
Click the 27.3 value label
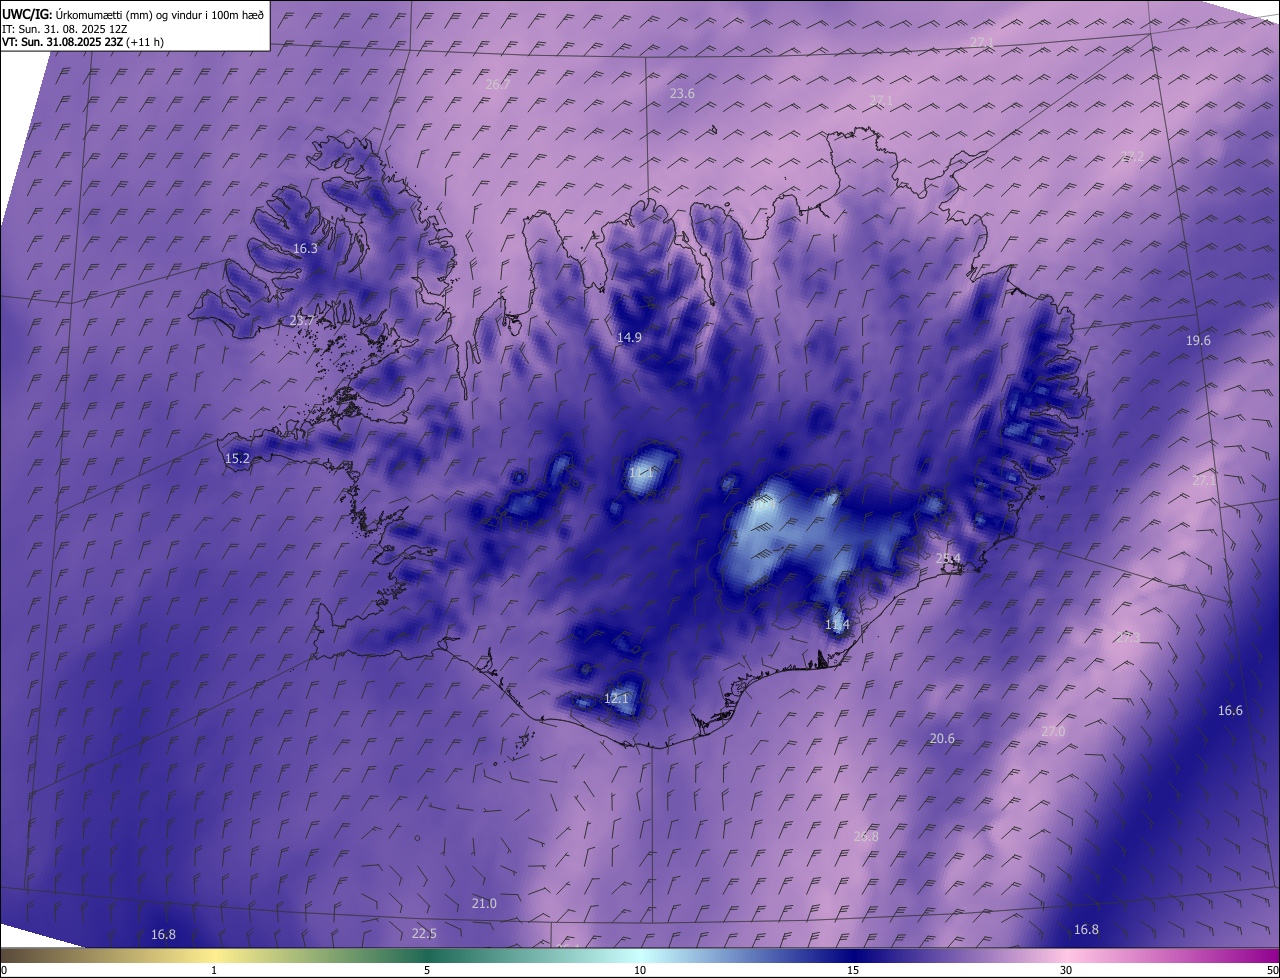[1128, 638]
